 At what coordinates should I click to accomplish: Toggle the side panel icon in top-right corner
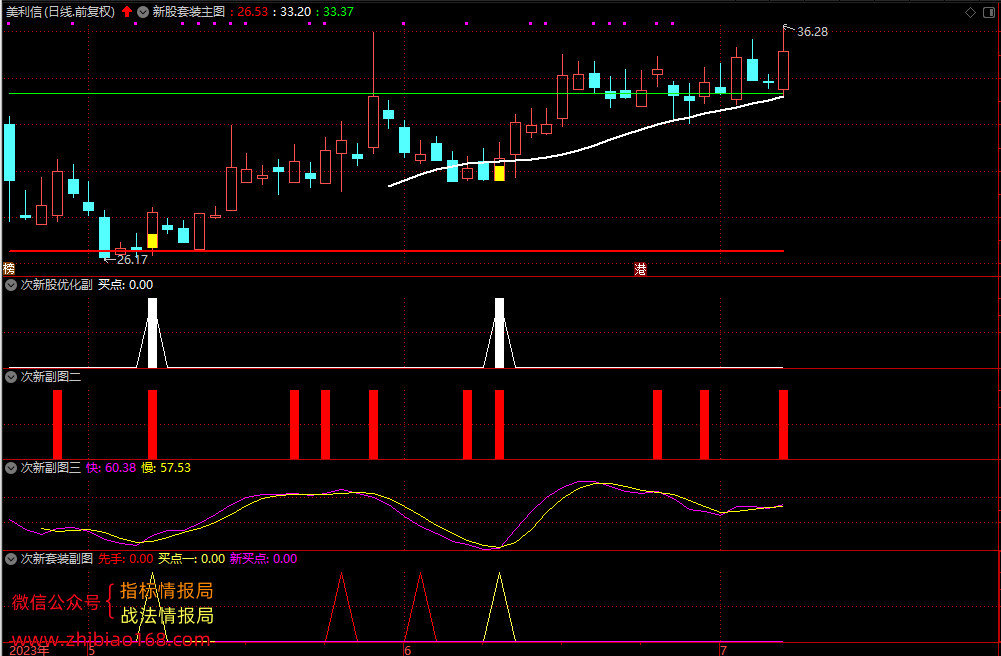990,12
